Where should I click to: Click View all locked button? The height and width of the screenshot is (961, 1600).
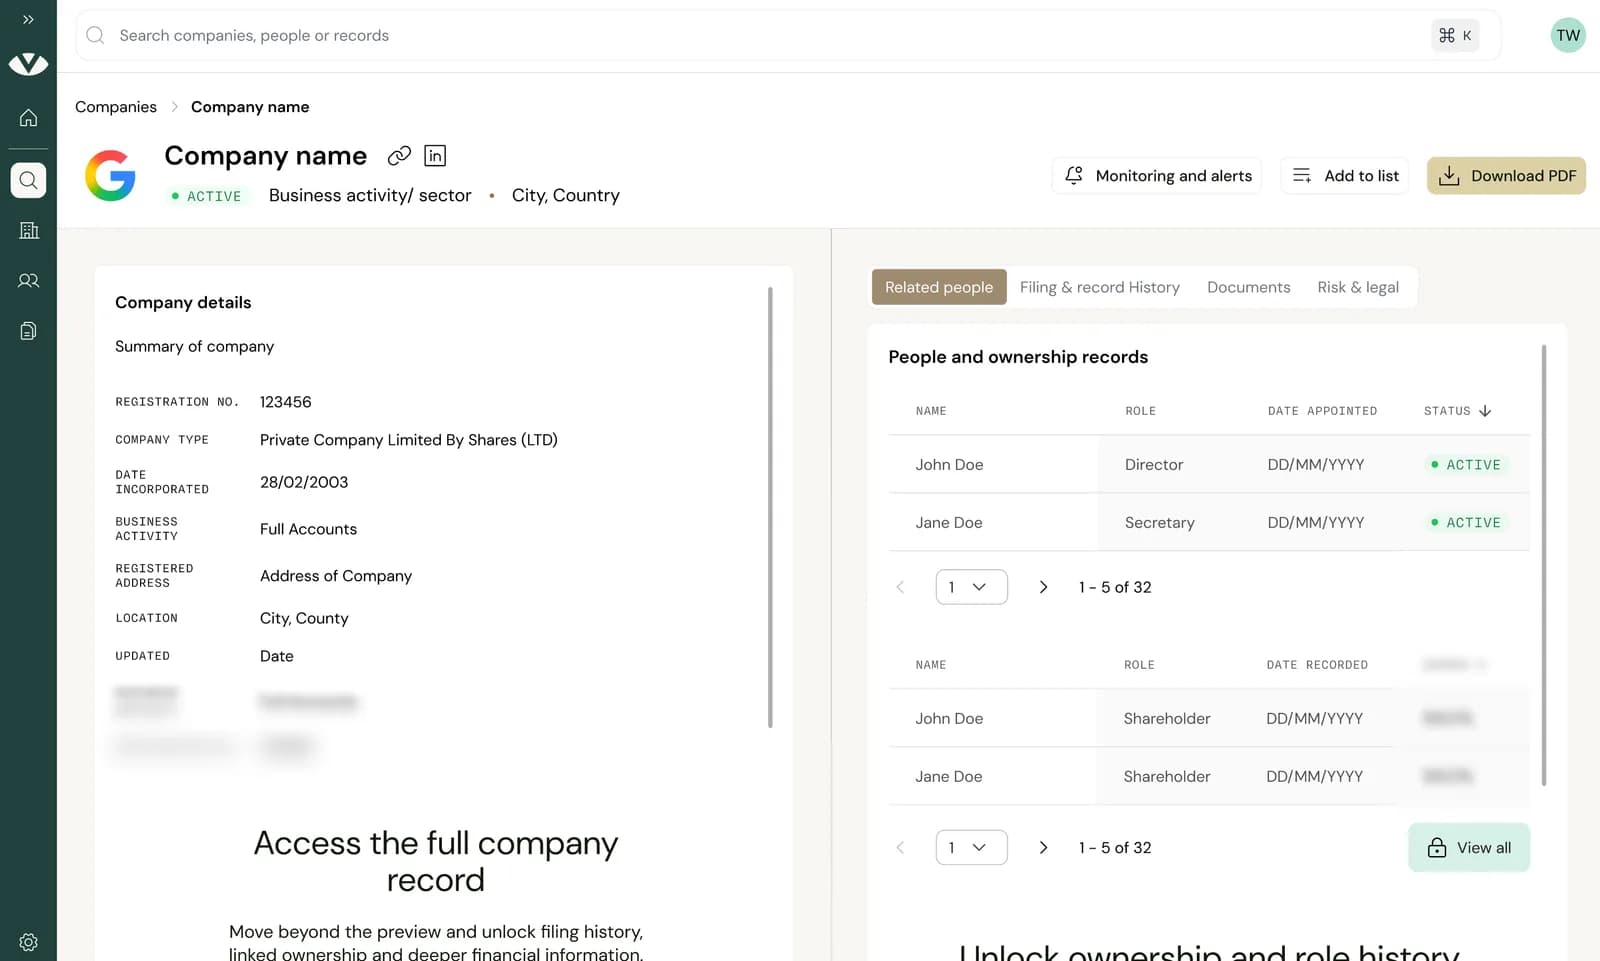point(1469,848)
